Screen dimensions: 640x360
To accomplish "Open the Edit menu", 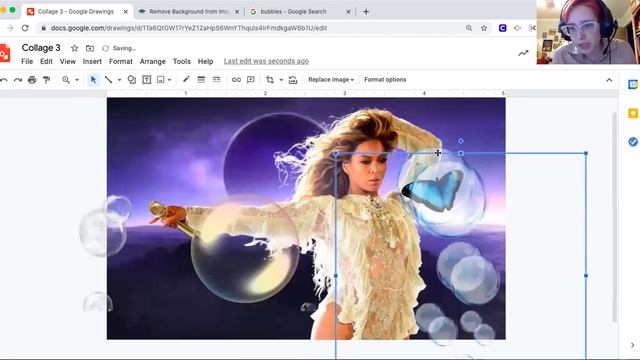I will (46, 61).
